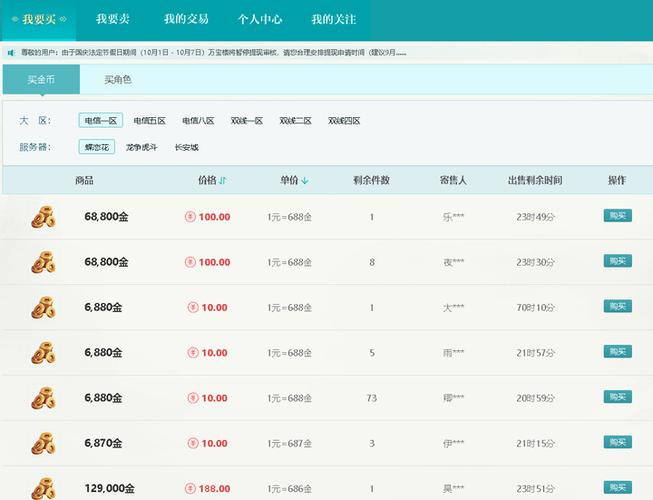653x500 pixels.
Task: Click the 出售剩余时间 column header
Action: (535, 180)
